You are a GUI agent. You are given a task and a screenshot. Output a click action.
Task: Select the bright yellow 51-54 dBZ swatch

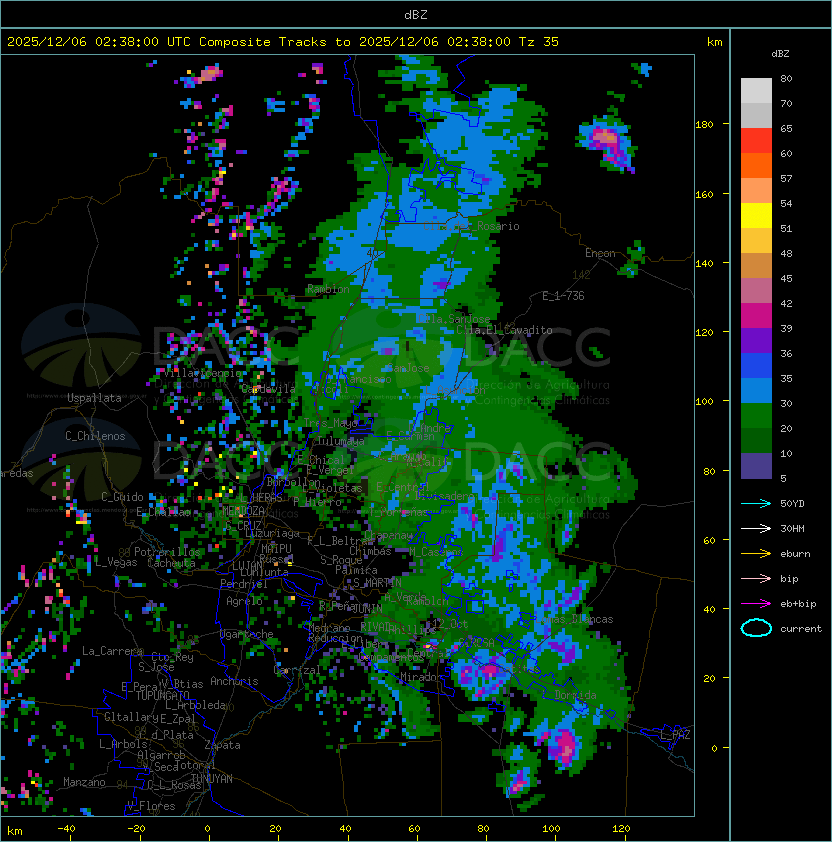[756, 216]
